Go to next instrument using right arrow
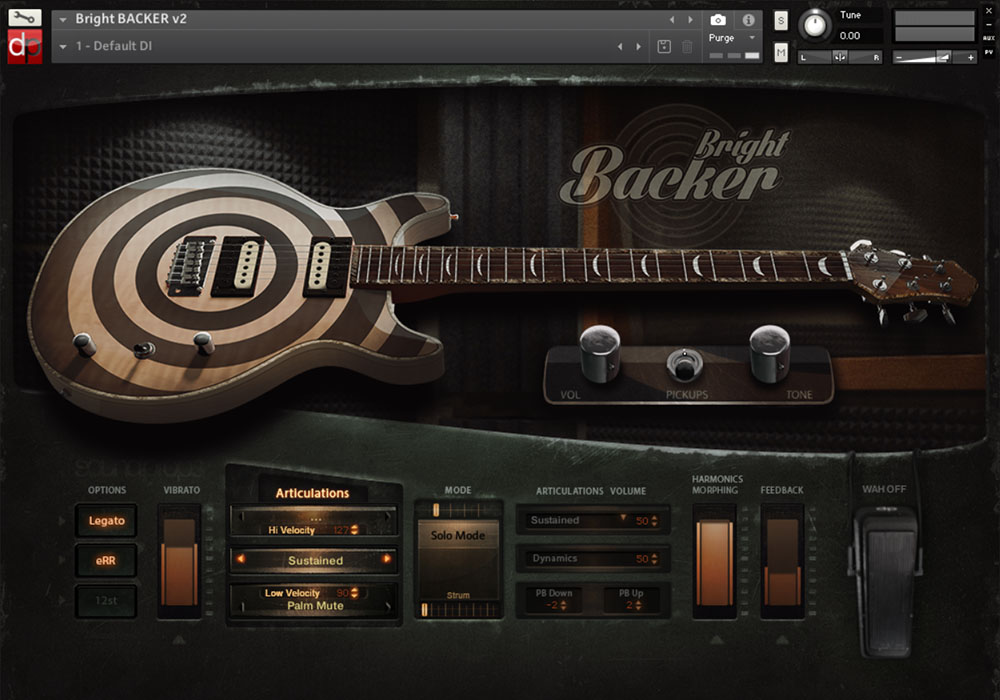 tap(690, 20)
